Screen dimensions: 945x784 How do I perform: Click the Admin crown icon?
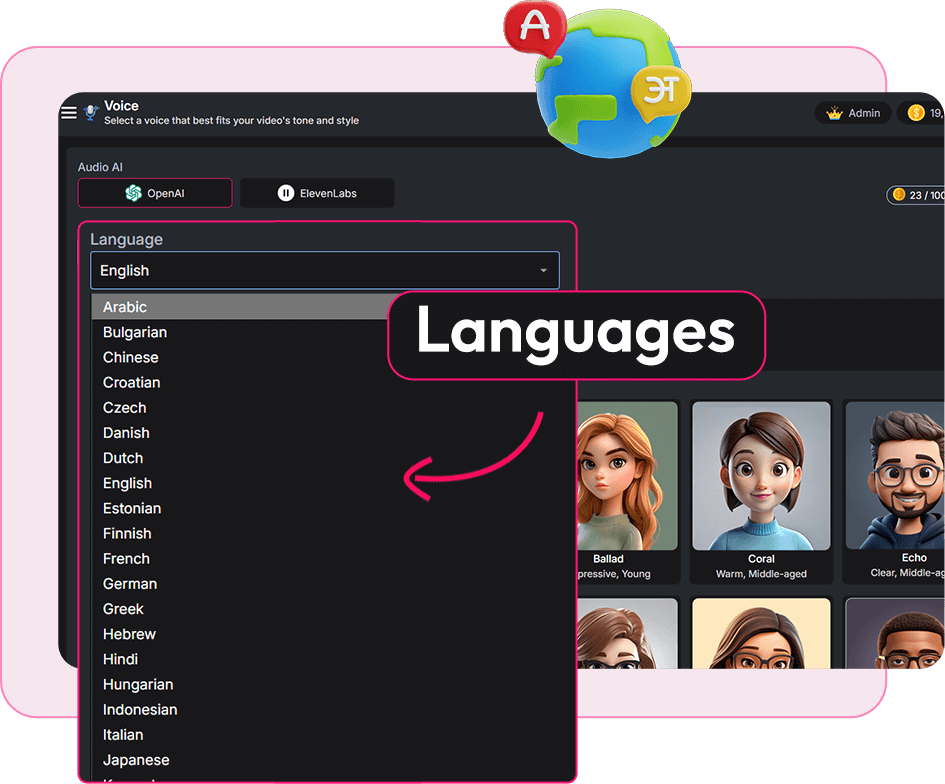tap(834, 114)
